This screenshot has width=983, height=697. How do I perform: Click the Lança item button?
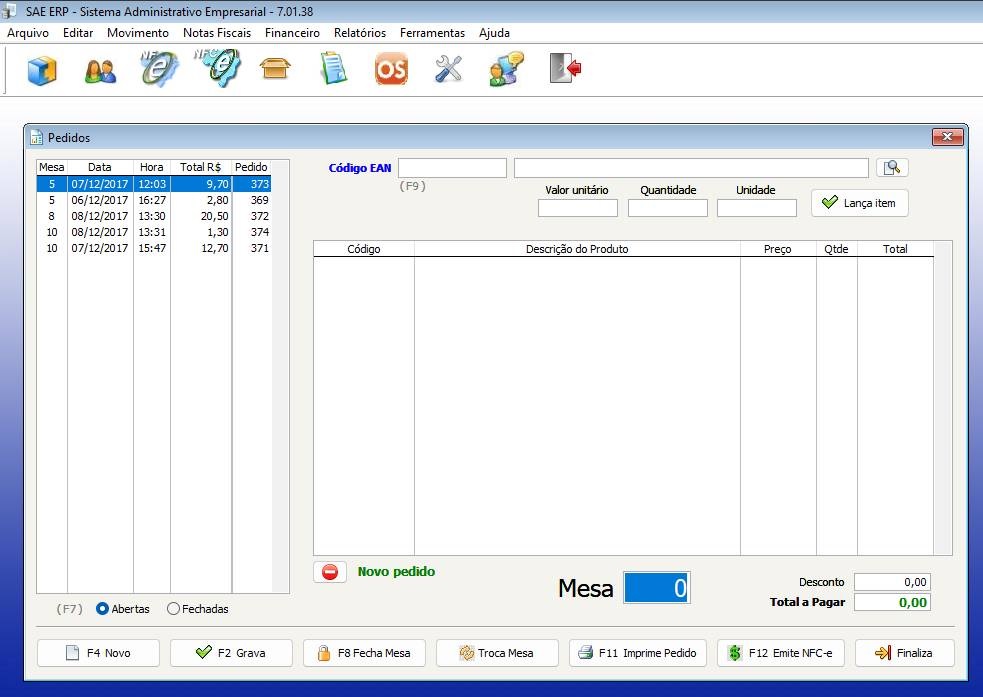[859, 203]
